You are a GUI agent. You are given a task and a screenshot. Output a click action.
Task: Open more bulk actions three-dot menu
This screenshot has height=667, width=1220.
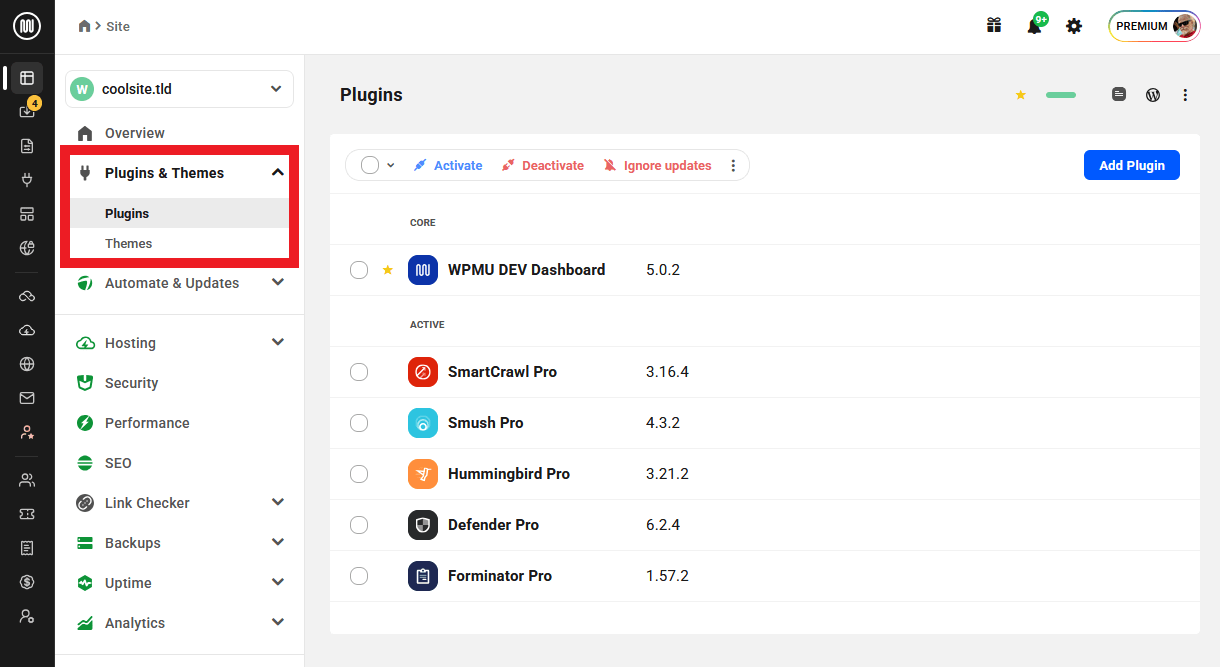click(x=733, y=166)
